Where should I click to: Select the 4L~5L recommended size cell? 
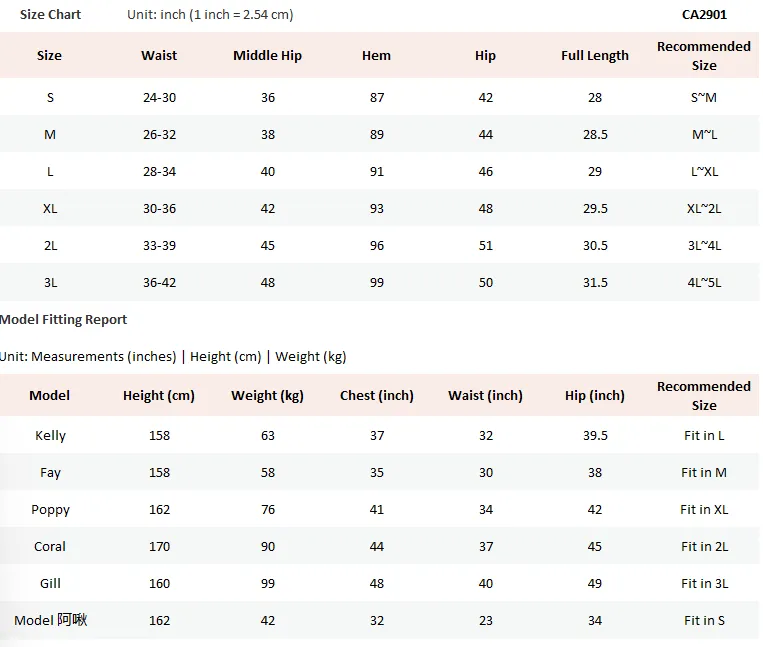[x=704, y=283]
